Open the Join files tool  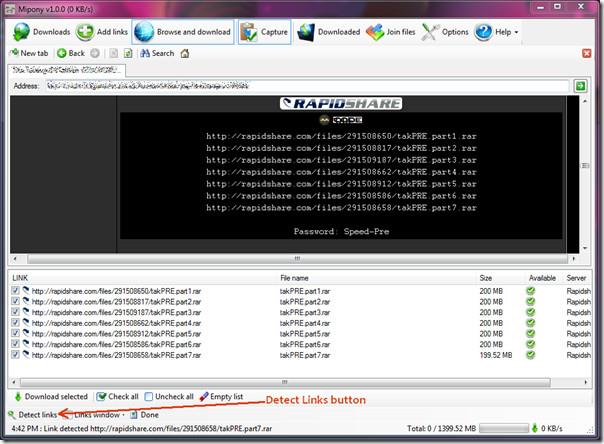click(391, 32)
